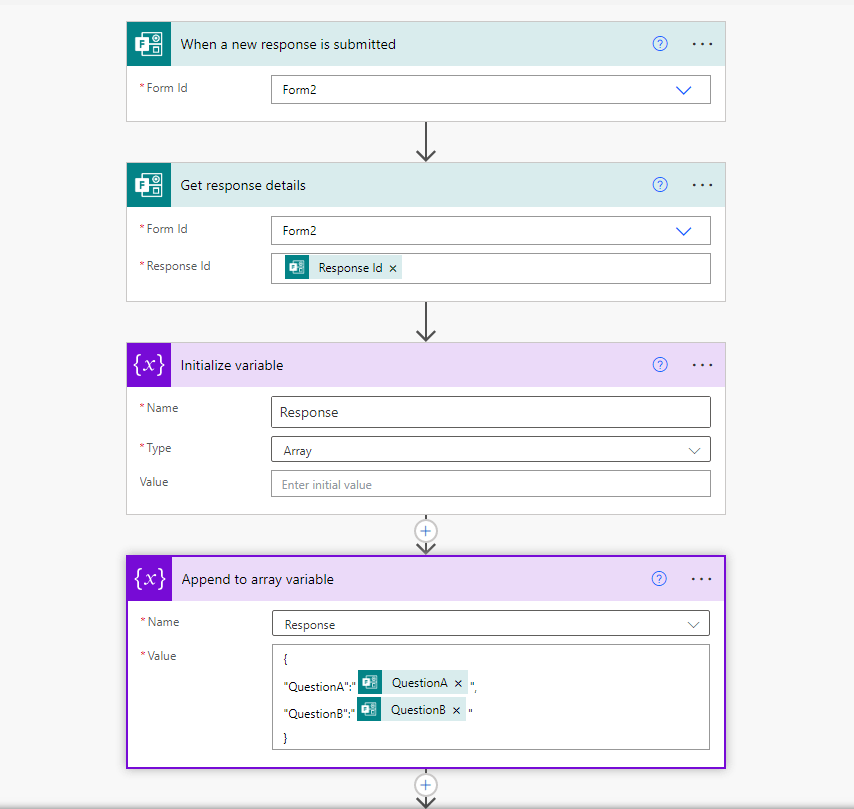Open help for Append to array variable
The image size is (854, 809).
[x=660, y=579]
